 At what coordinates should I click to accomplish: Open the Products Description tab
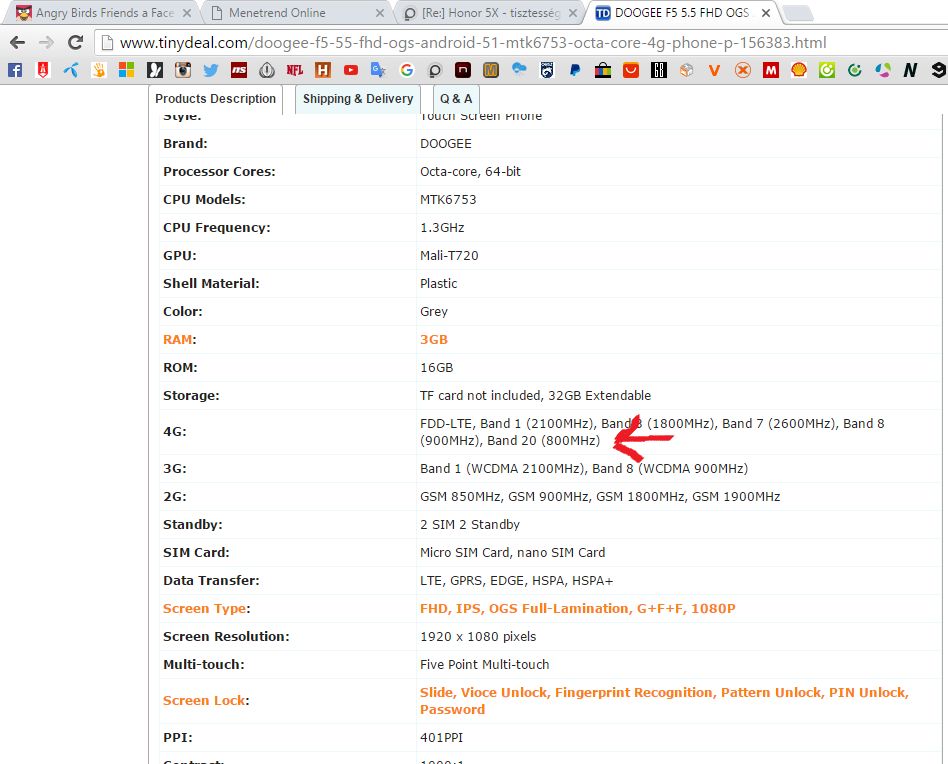coord(216,99)
